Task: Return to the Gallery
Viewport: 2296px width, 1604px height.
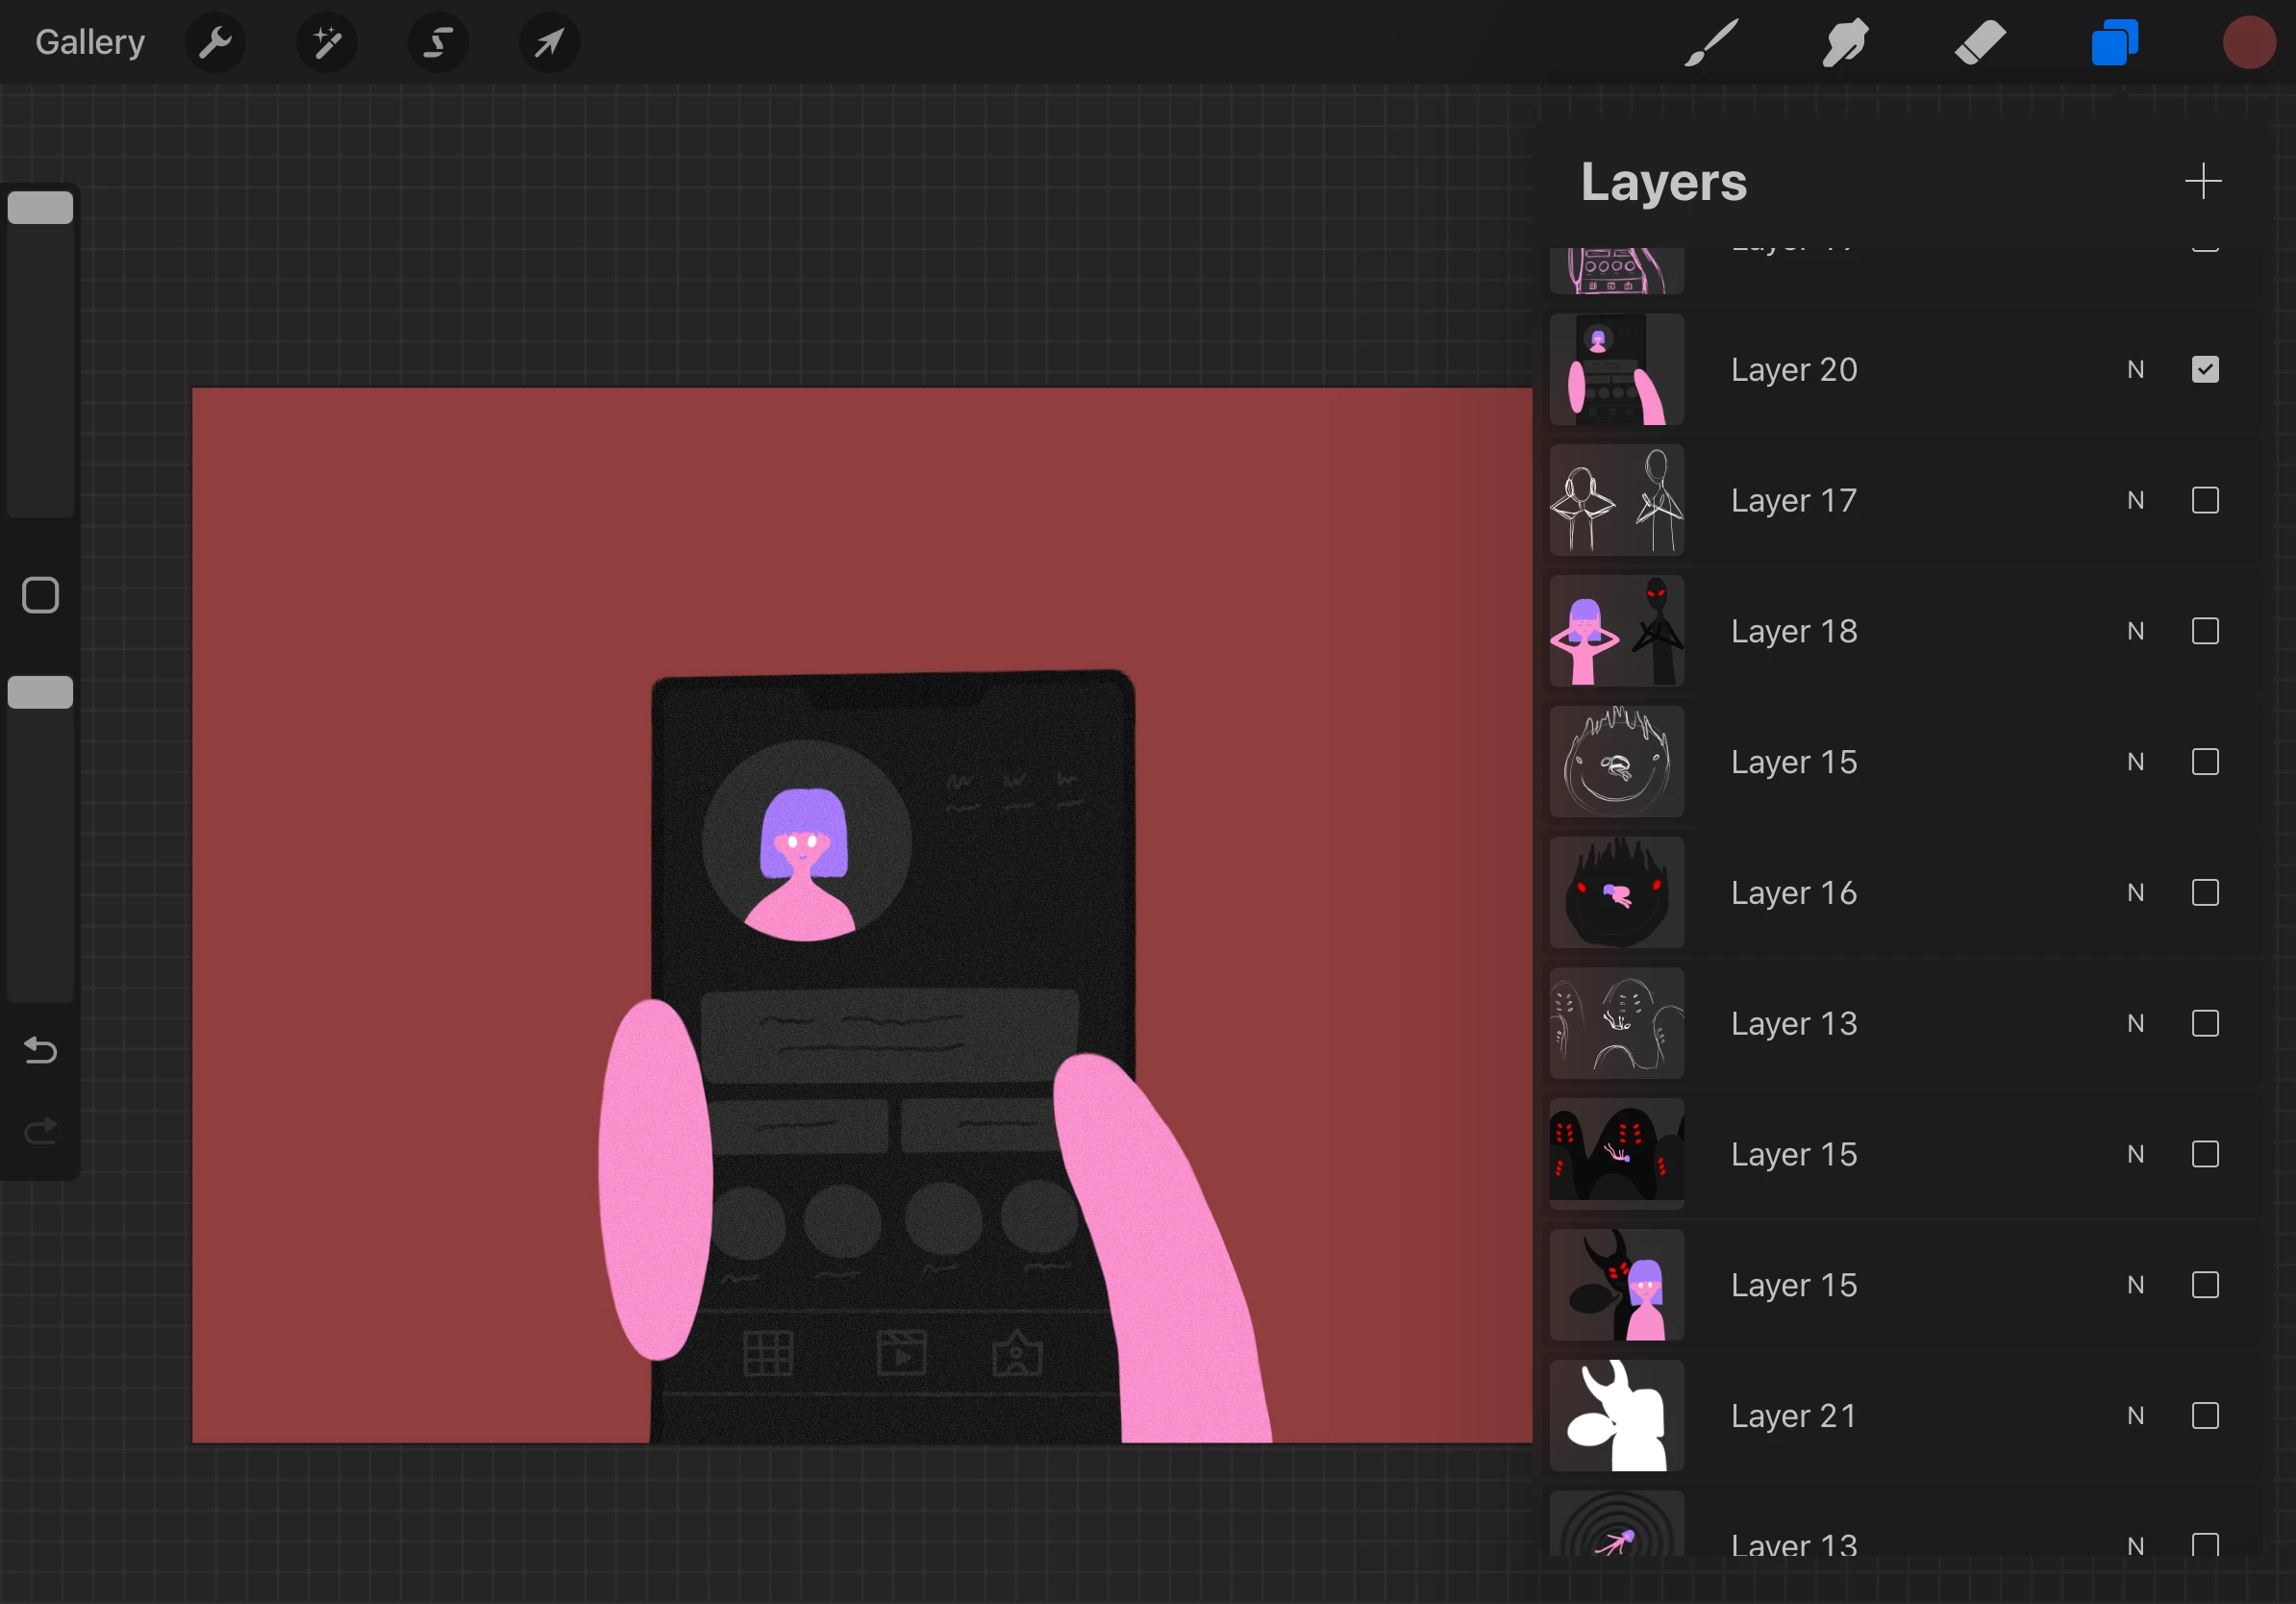Action: click(x=90, y=42)
